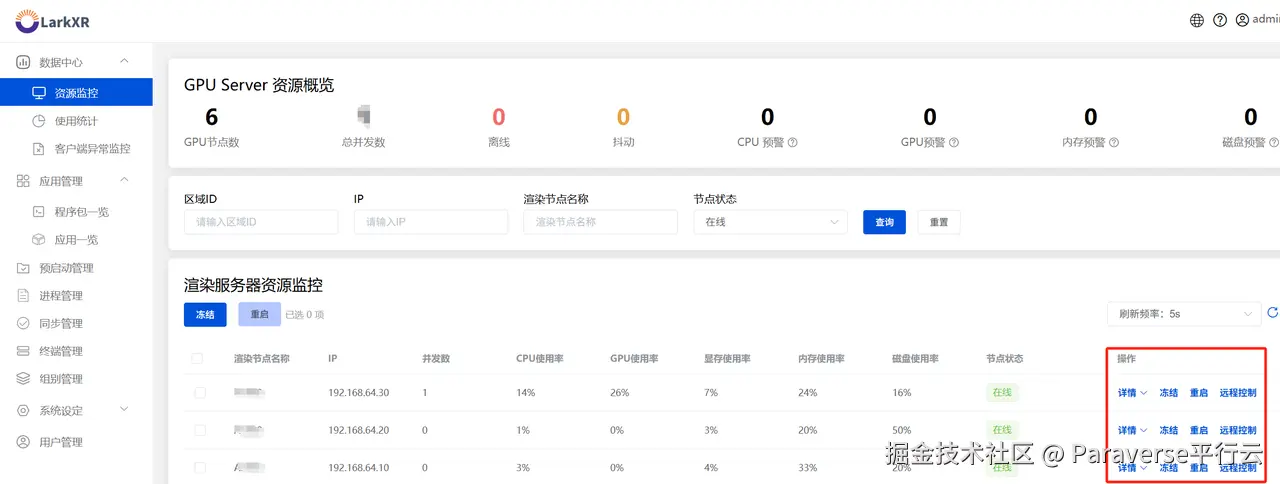Screen dimensions: 1280x484
Task: Click the 内存预警 help icon
Action: pos(1114,142)
